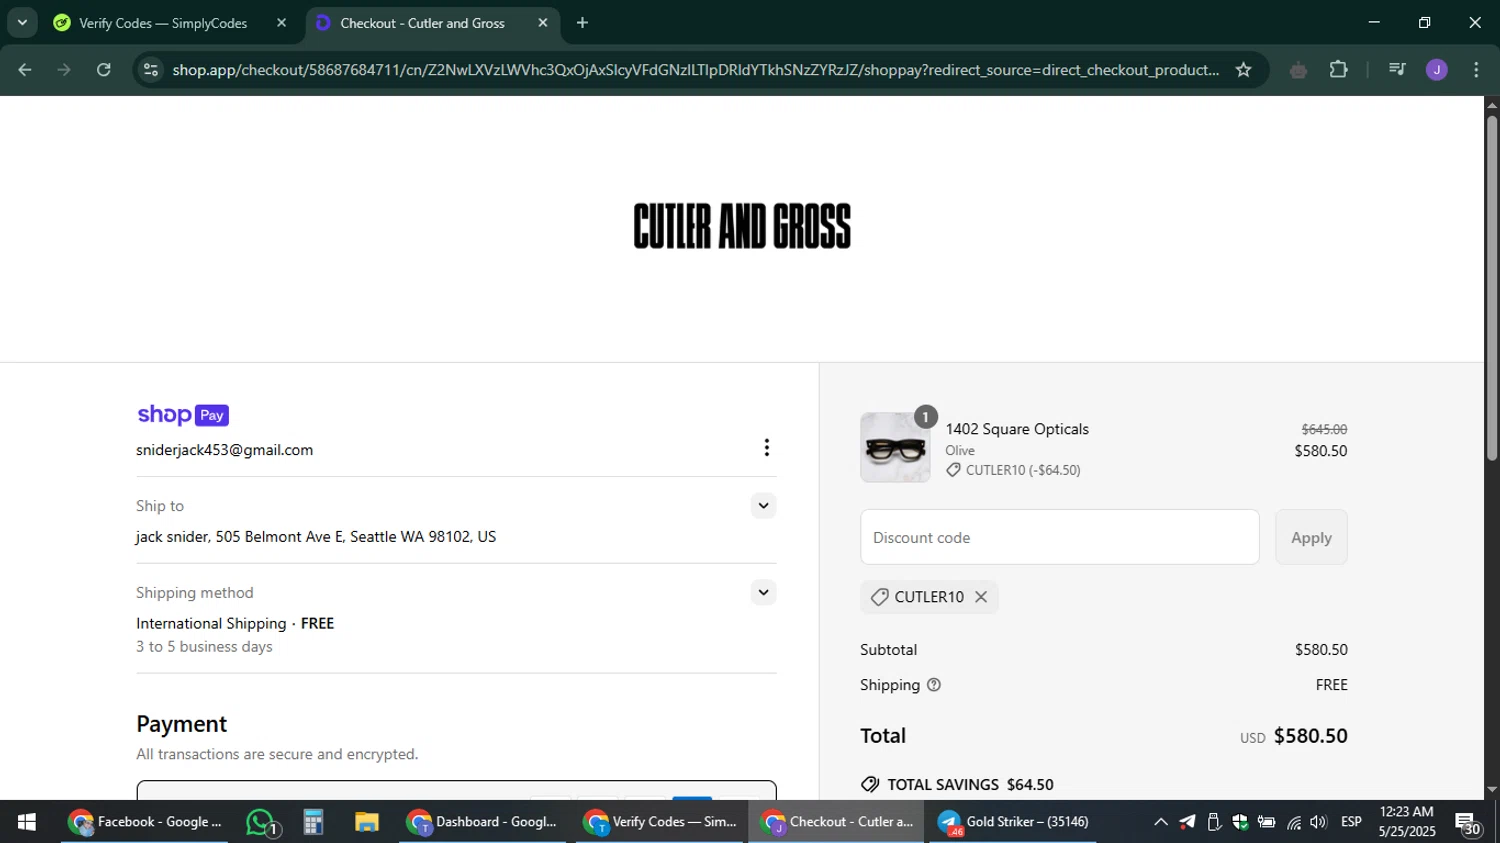Viewport: 1500px width, 843px height.
Task: Click the Apply discount button
Action: tap(1311, 537)
